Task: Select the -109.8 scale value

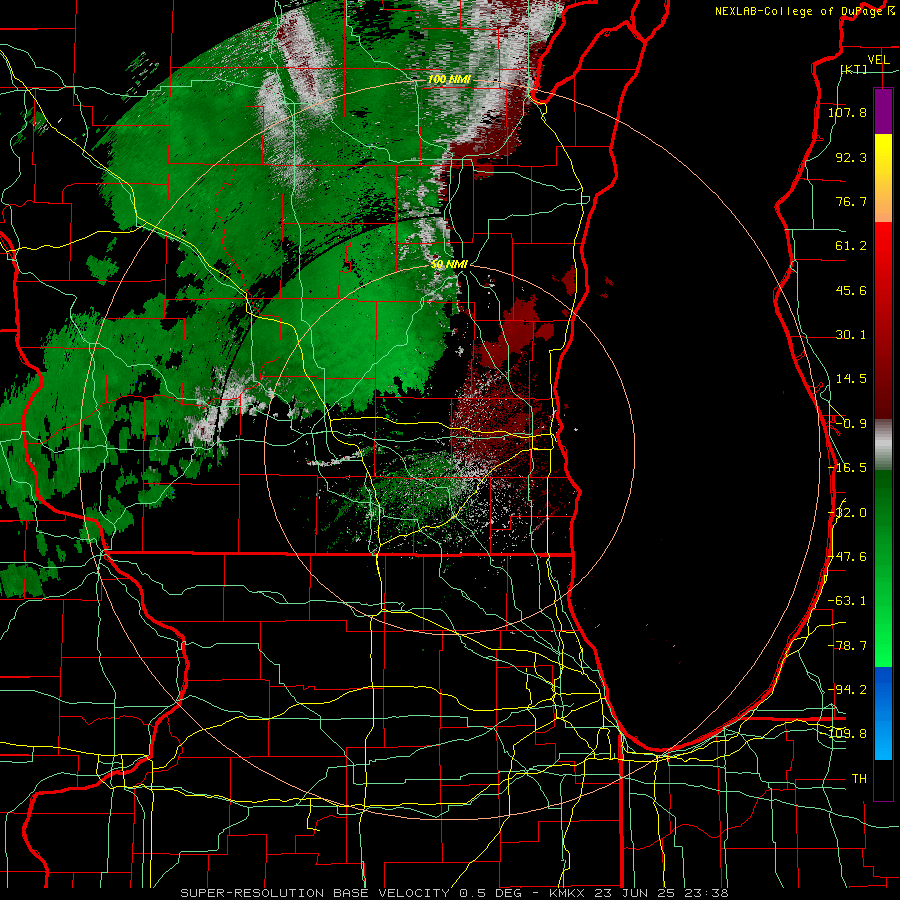Action: coord(849,734)
